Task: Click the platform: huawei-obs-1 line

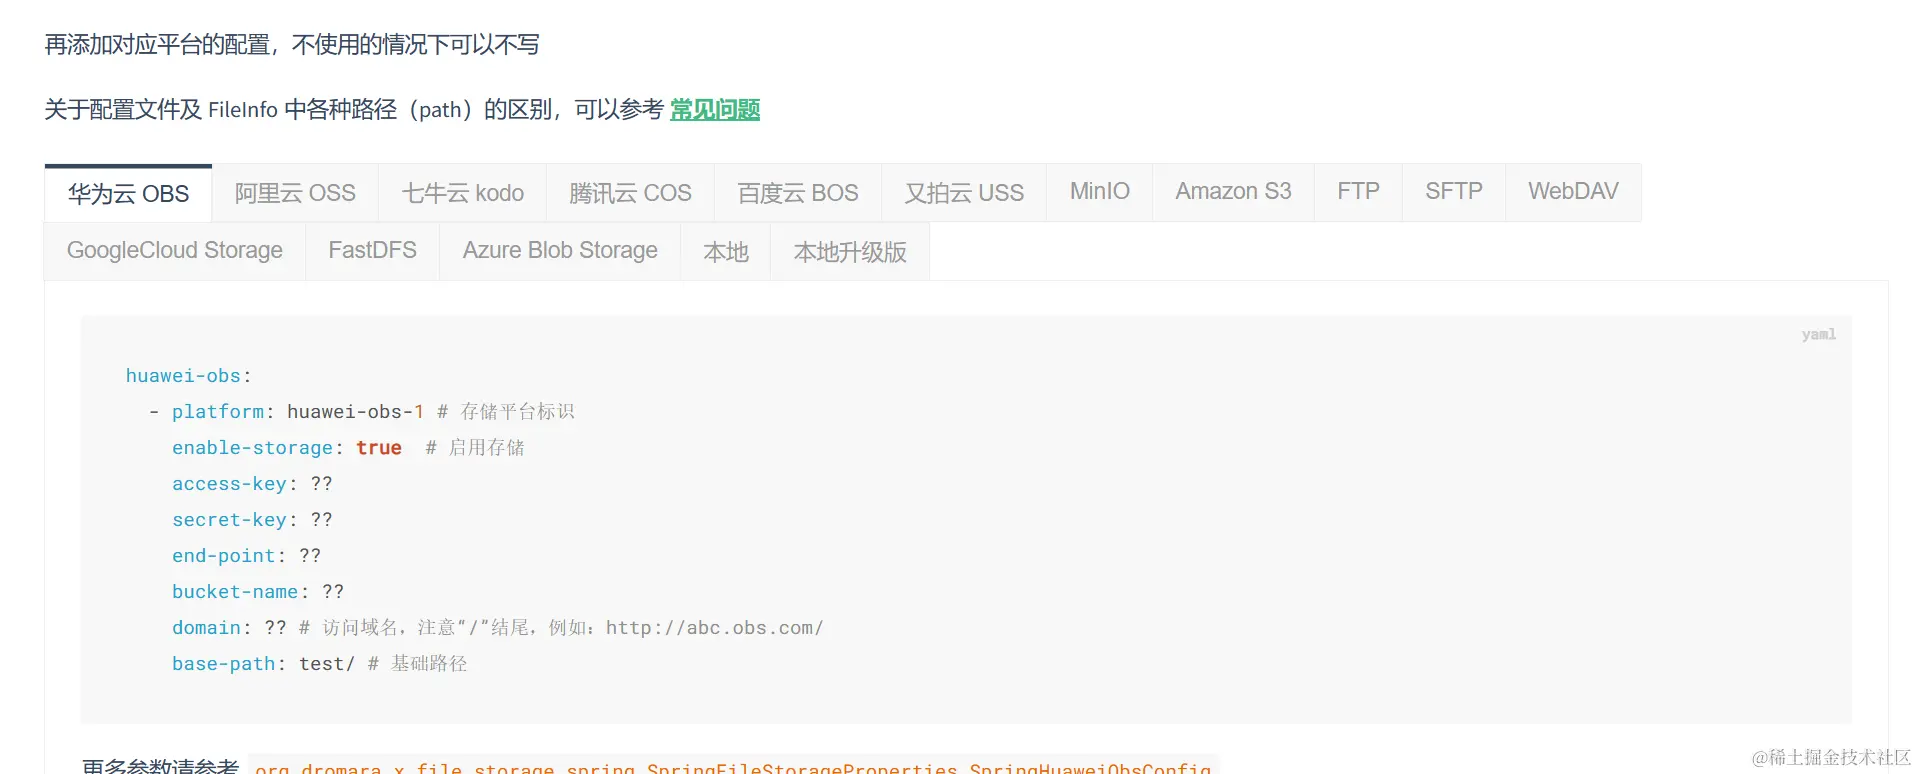Action: click(362, 412)
